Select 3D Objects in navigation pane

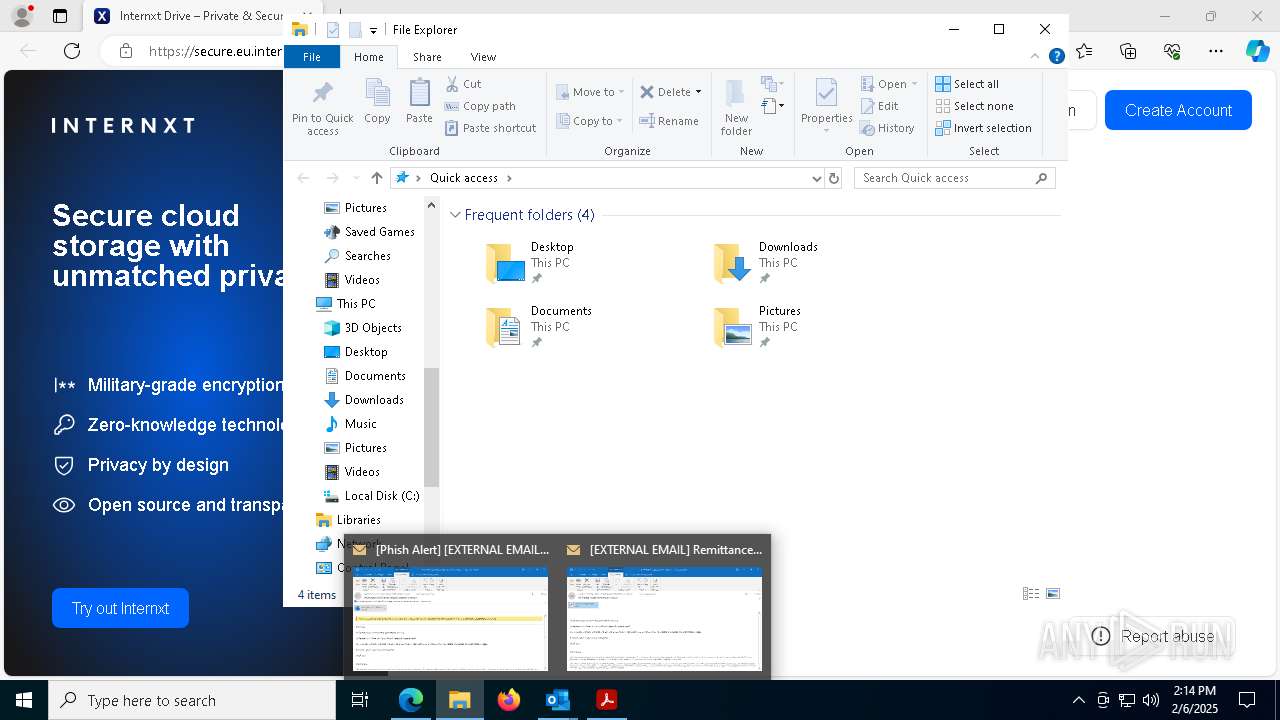pyautogui.click(x=363, y=328)
